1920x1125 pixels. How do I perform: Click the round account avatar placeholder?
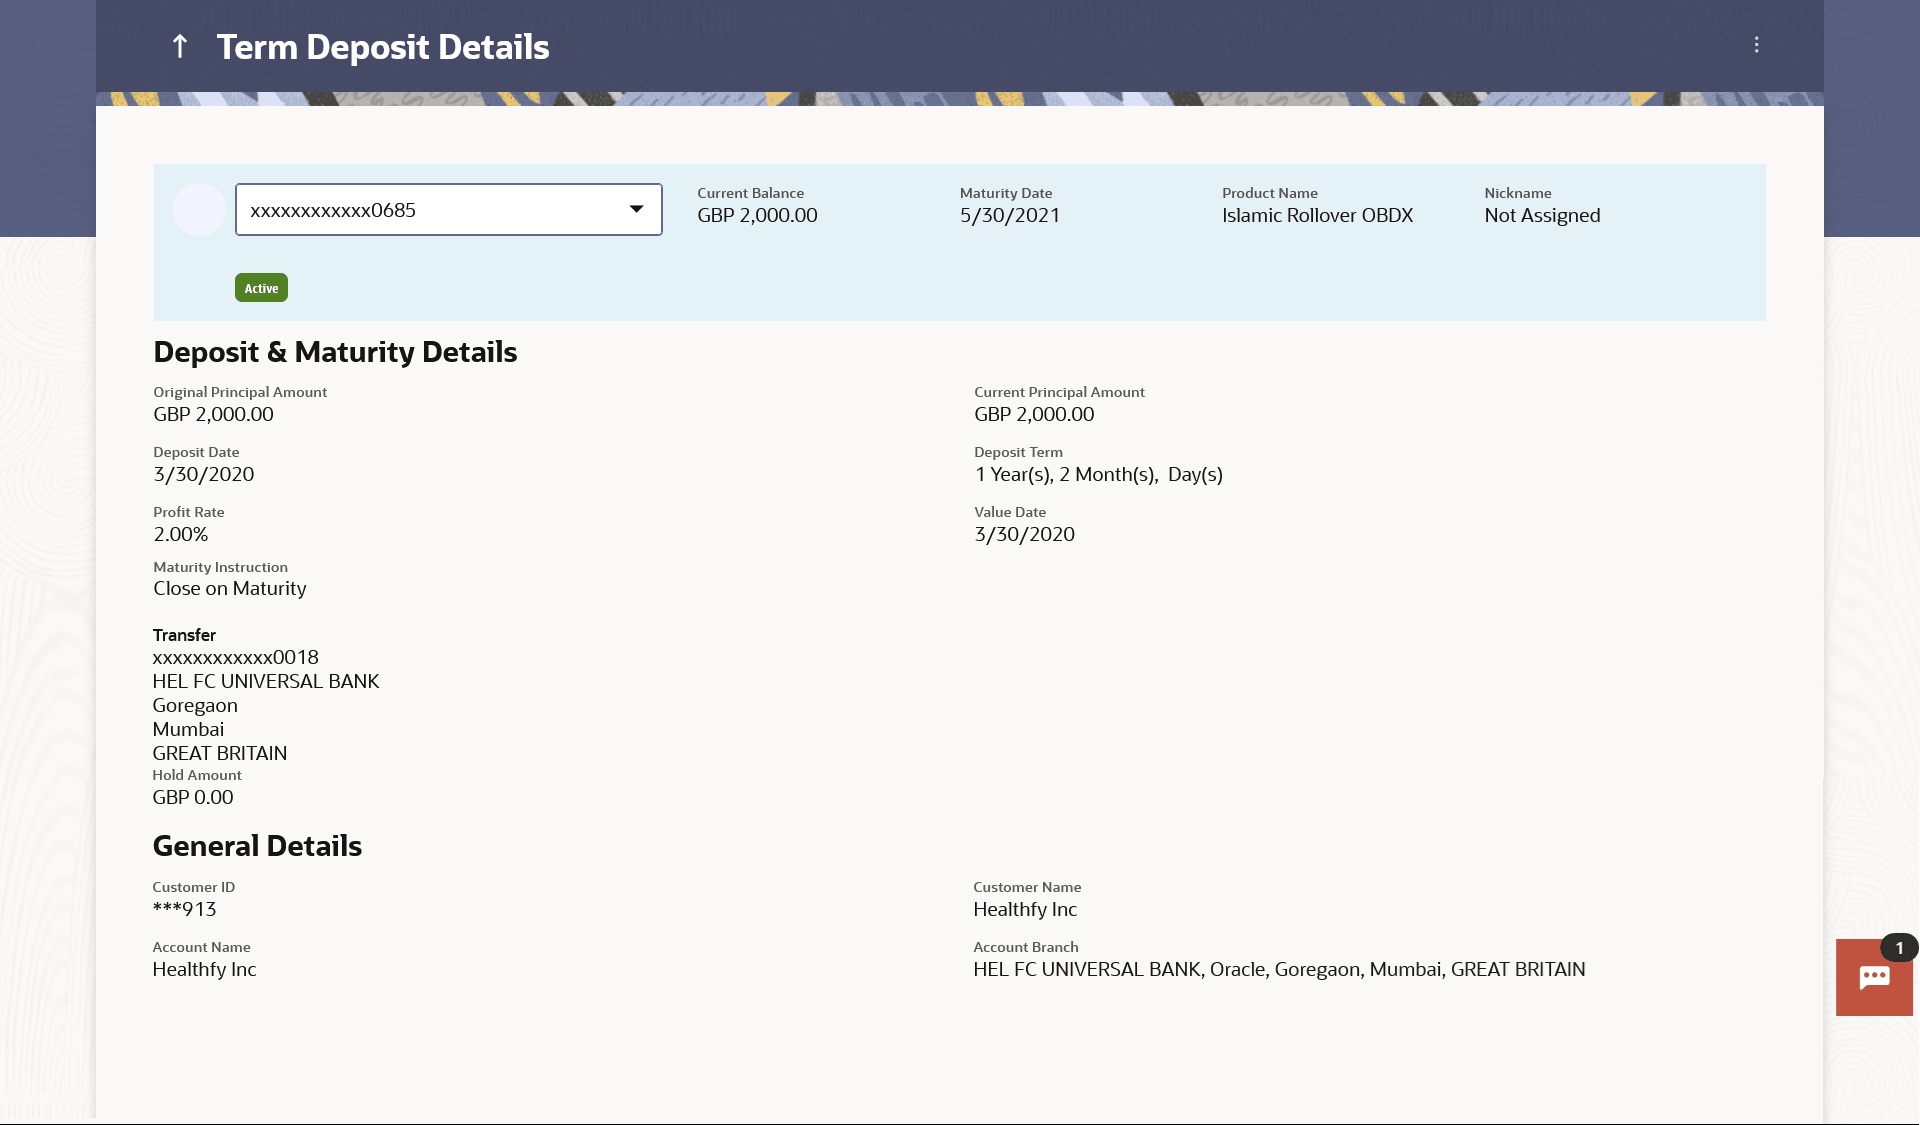(x=199, y=210)
